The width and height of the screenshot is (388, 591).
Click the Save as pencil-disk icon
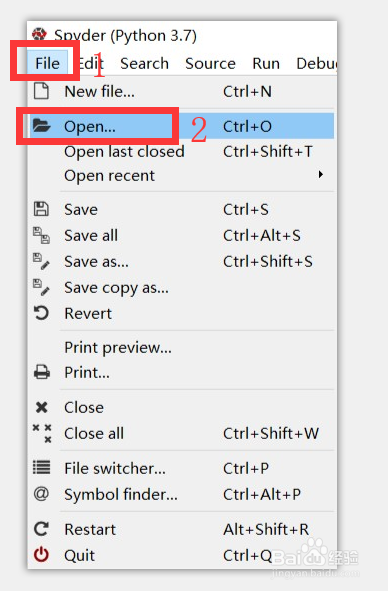(41, 261)
